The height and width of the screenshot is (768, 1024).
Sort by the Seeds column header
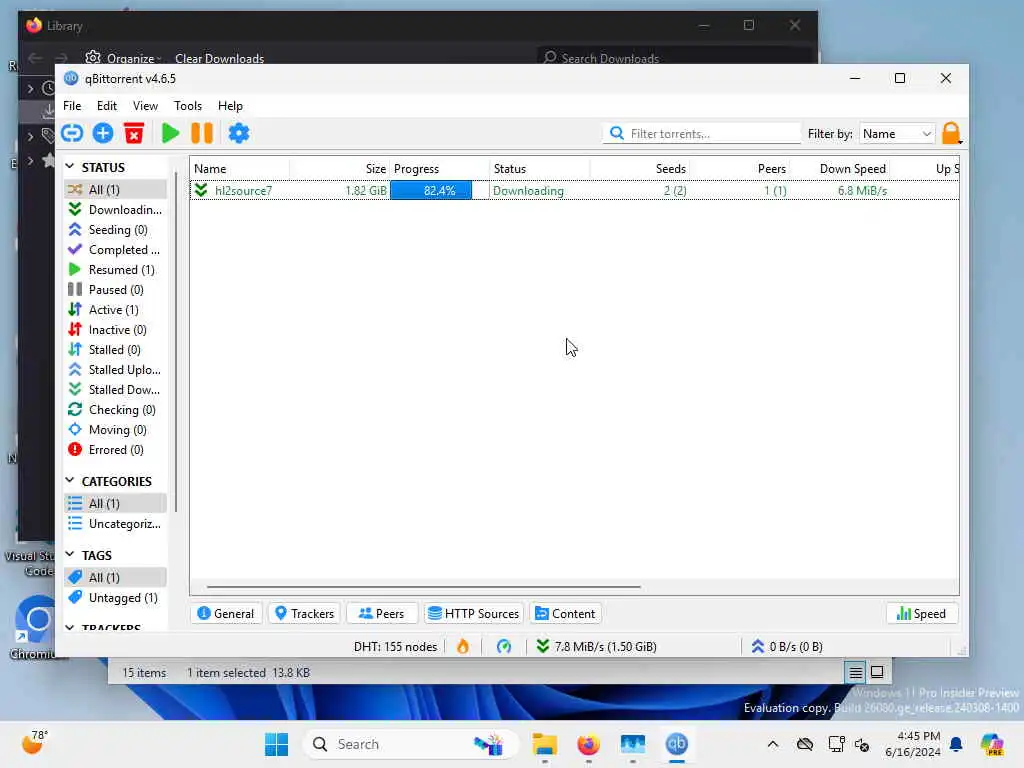[x=640, y=168]
